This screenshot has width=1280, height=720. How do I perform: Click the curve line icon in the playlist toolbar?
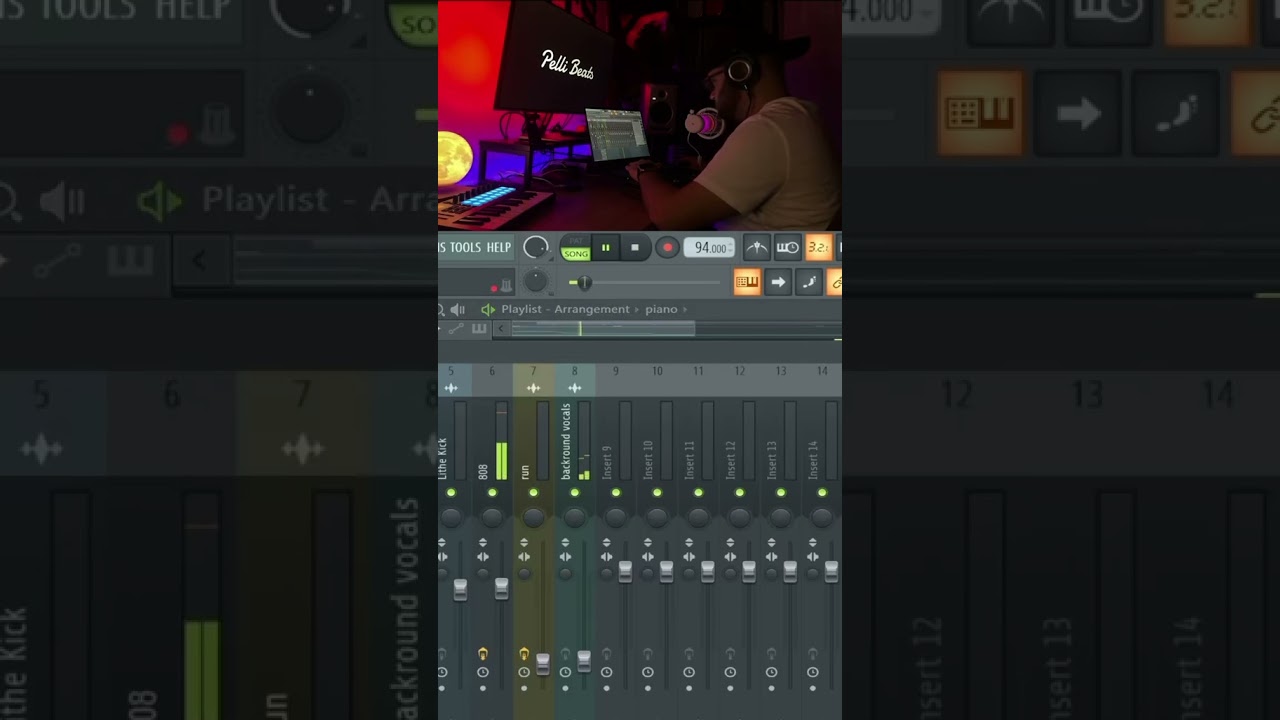[456, 329]
